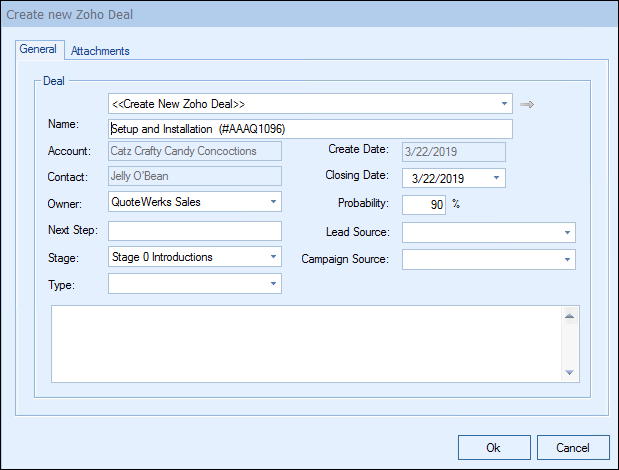Click into the deal Name field
The height and width of the screenshot is (470, 619).
click(310, 129)
